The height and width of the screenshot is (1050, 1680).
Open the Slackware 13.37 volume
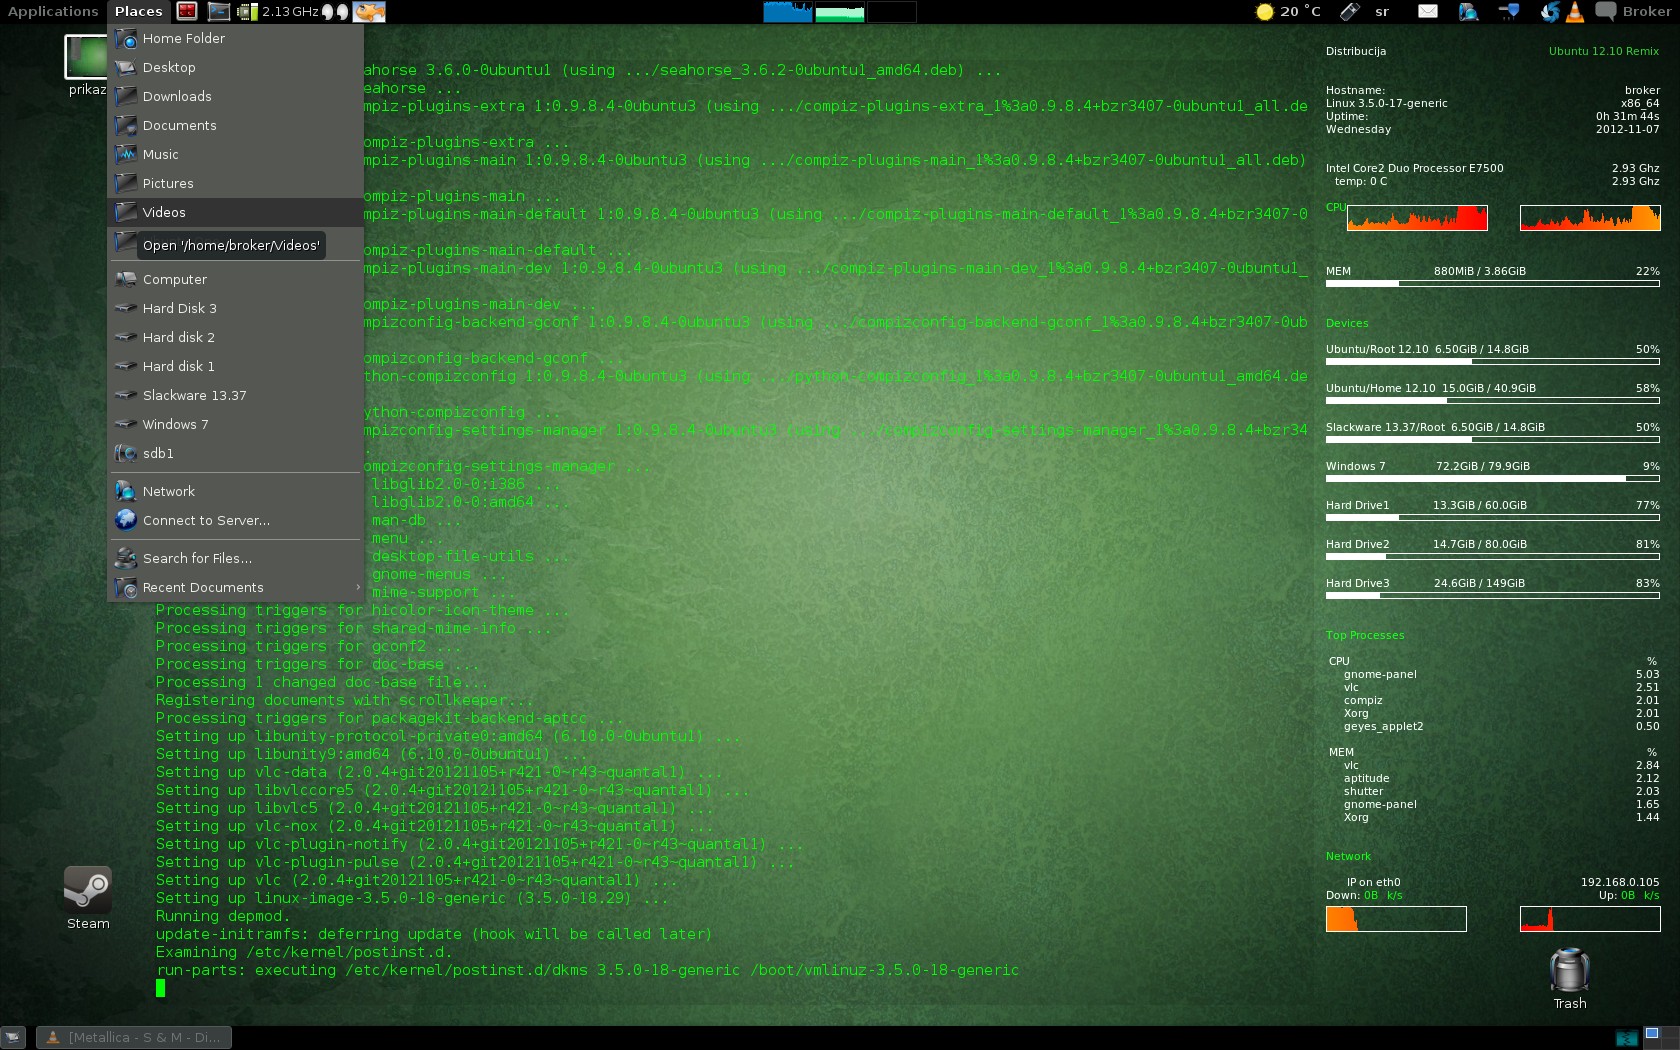[235, 395]
